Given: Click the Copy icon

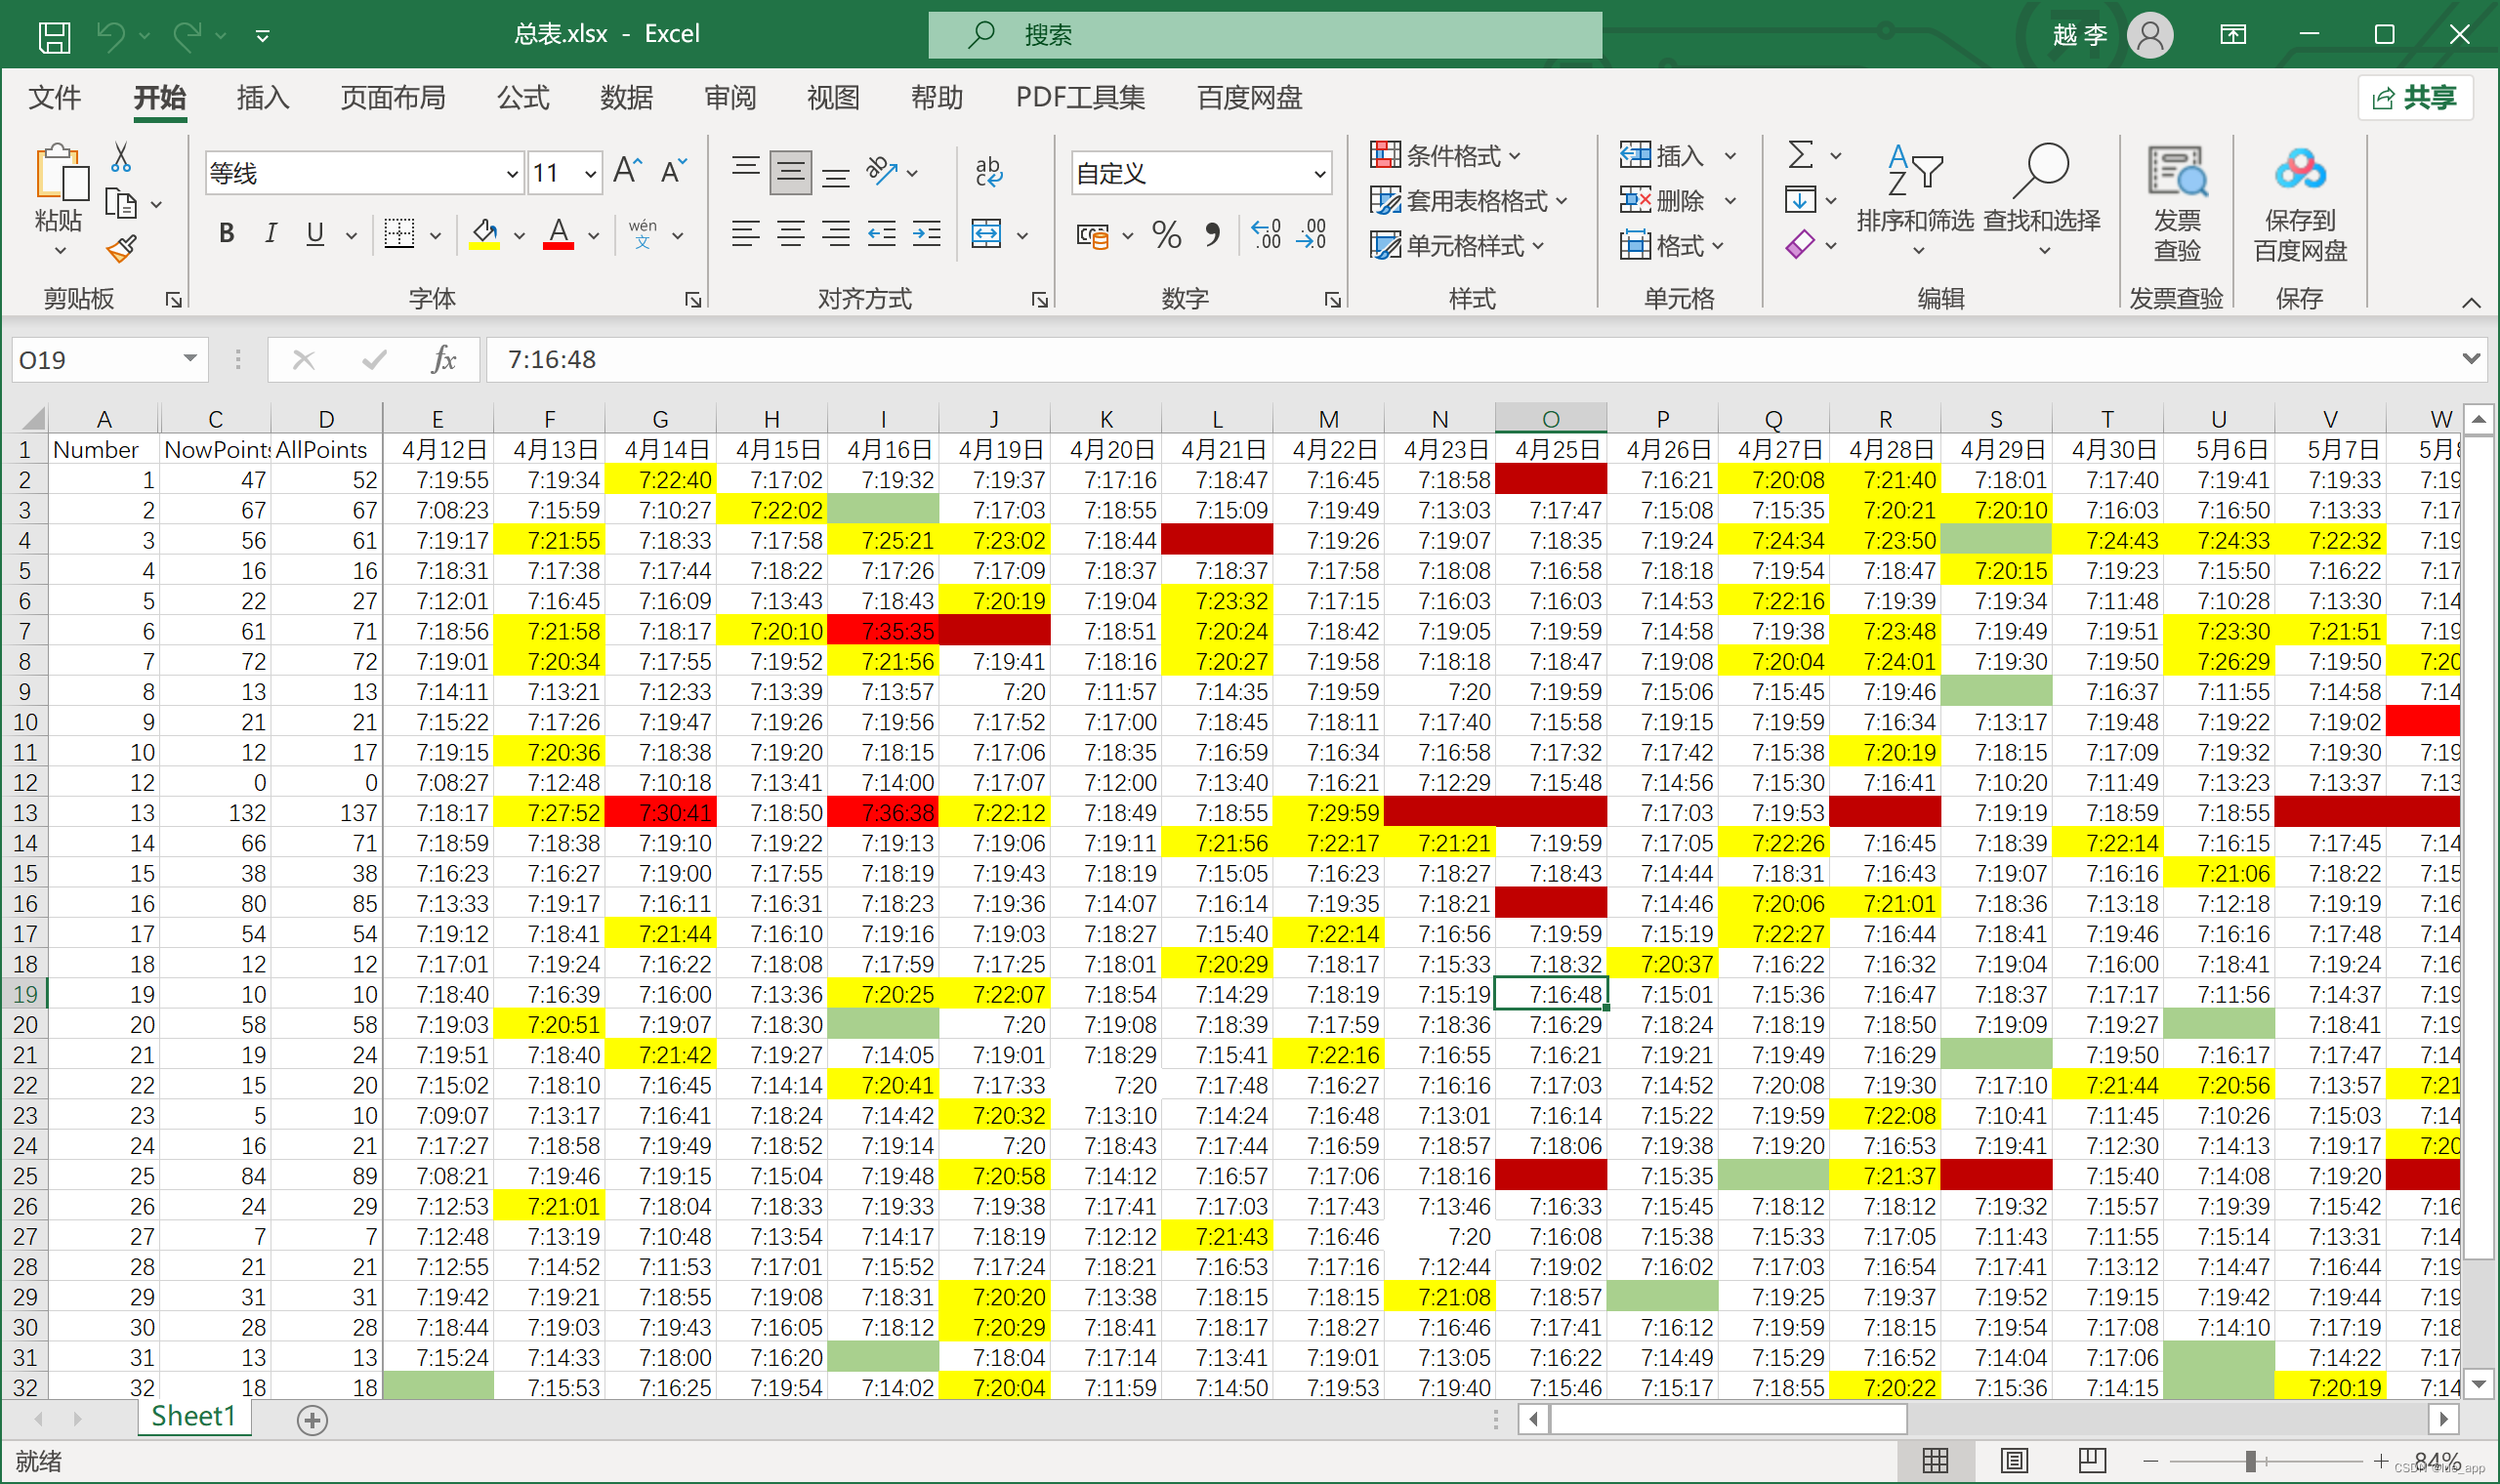Looking at the screenshot, I should coord(121,204).
